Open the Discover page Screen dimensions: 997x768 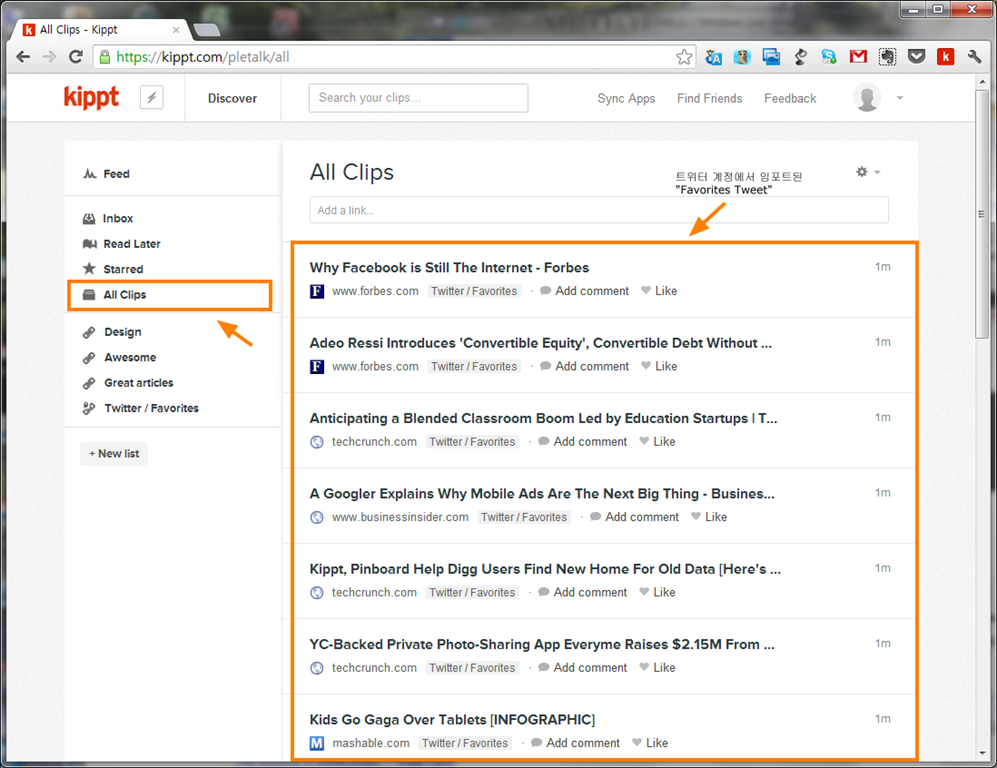[x=232, y=98]
